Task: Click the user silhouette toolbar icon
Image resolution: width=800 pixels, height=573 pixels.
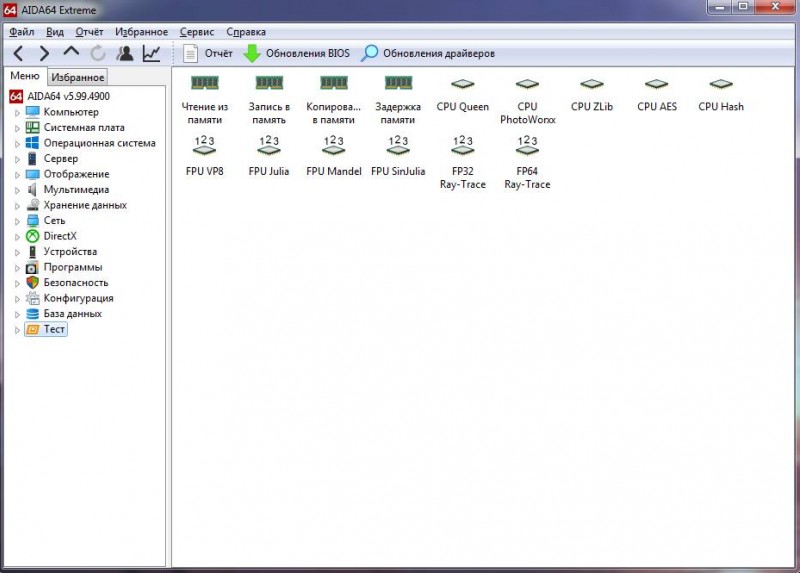Action: pos(124,53)
